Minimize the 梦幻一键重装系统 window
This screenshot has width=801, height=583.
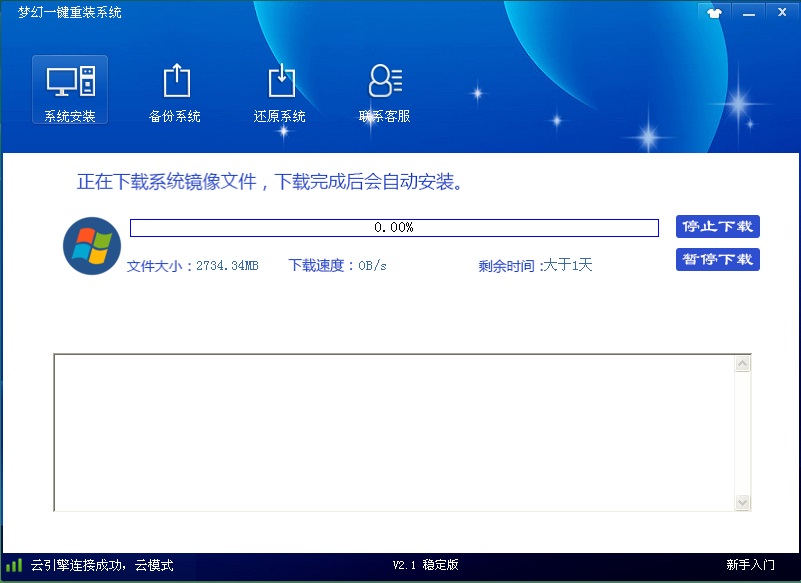click(x=749, y=12)
